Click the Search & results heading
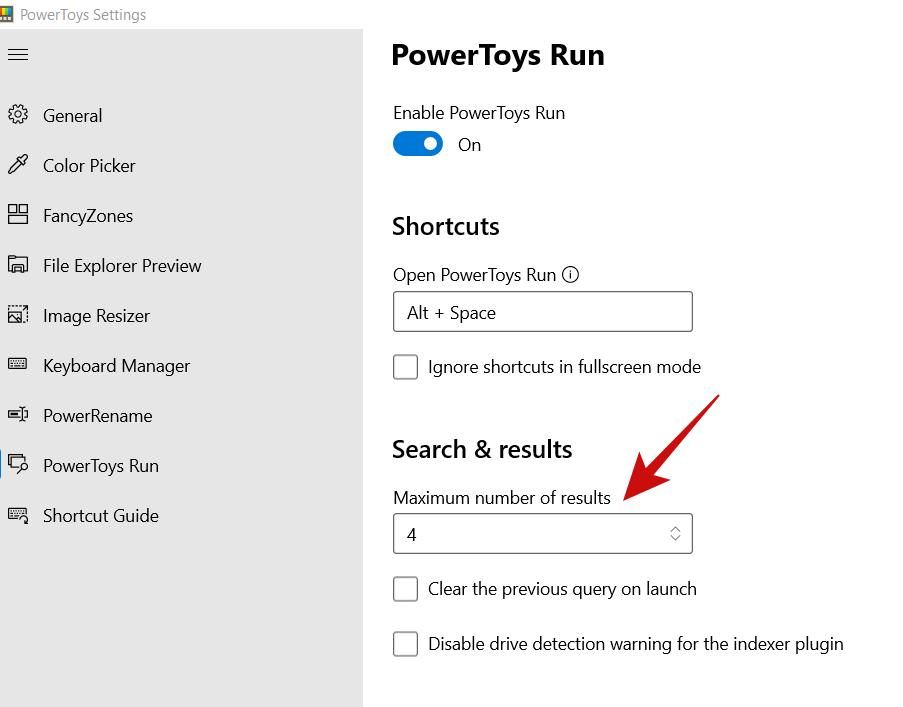The height and width of the screenshot is (707, 903). pyautogui.click(x=482, y=449)
